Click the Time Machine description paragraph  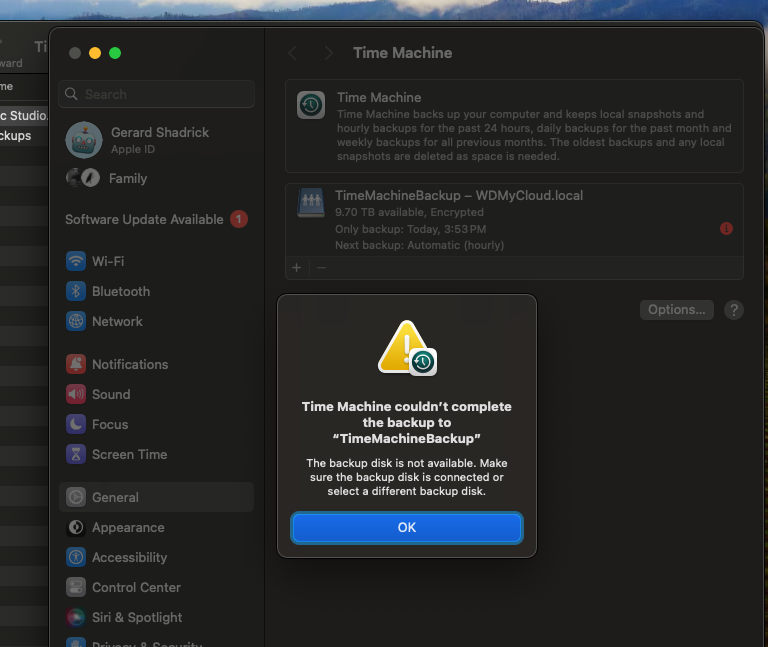534,135
